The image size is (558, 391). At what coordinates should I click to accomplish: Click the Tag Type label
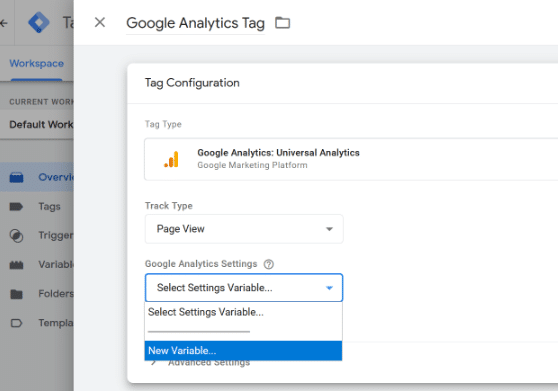pos(163,124)
